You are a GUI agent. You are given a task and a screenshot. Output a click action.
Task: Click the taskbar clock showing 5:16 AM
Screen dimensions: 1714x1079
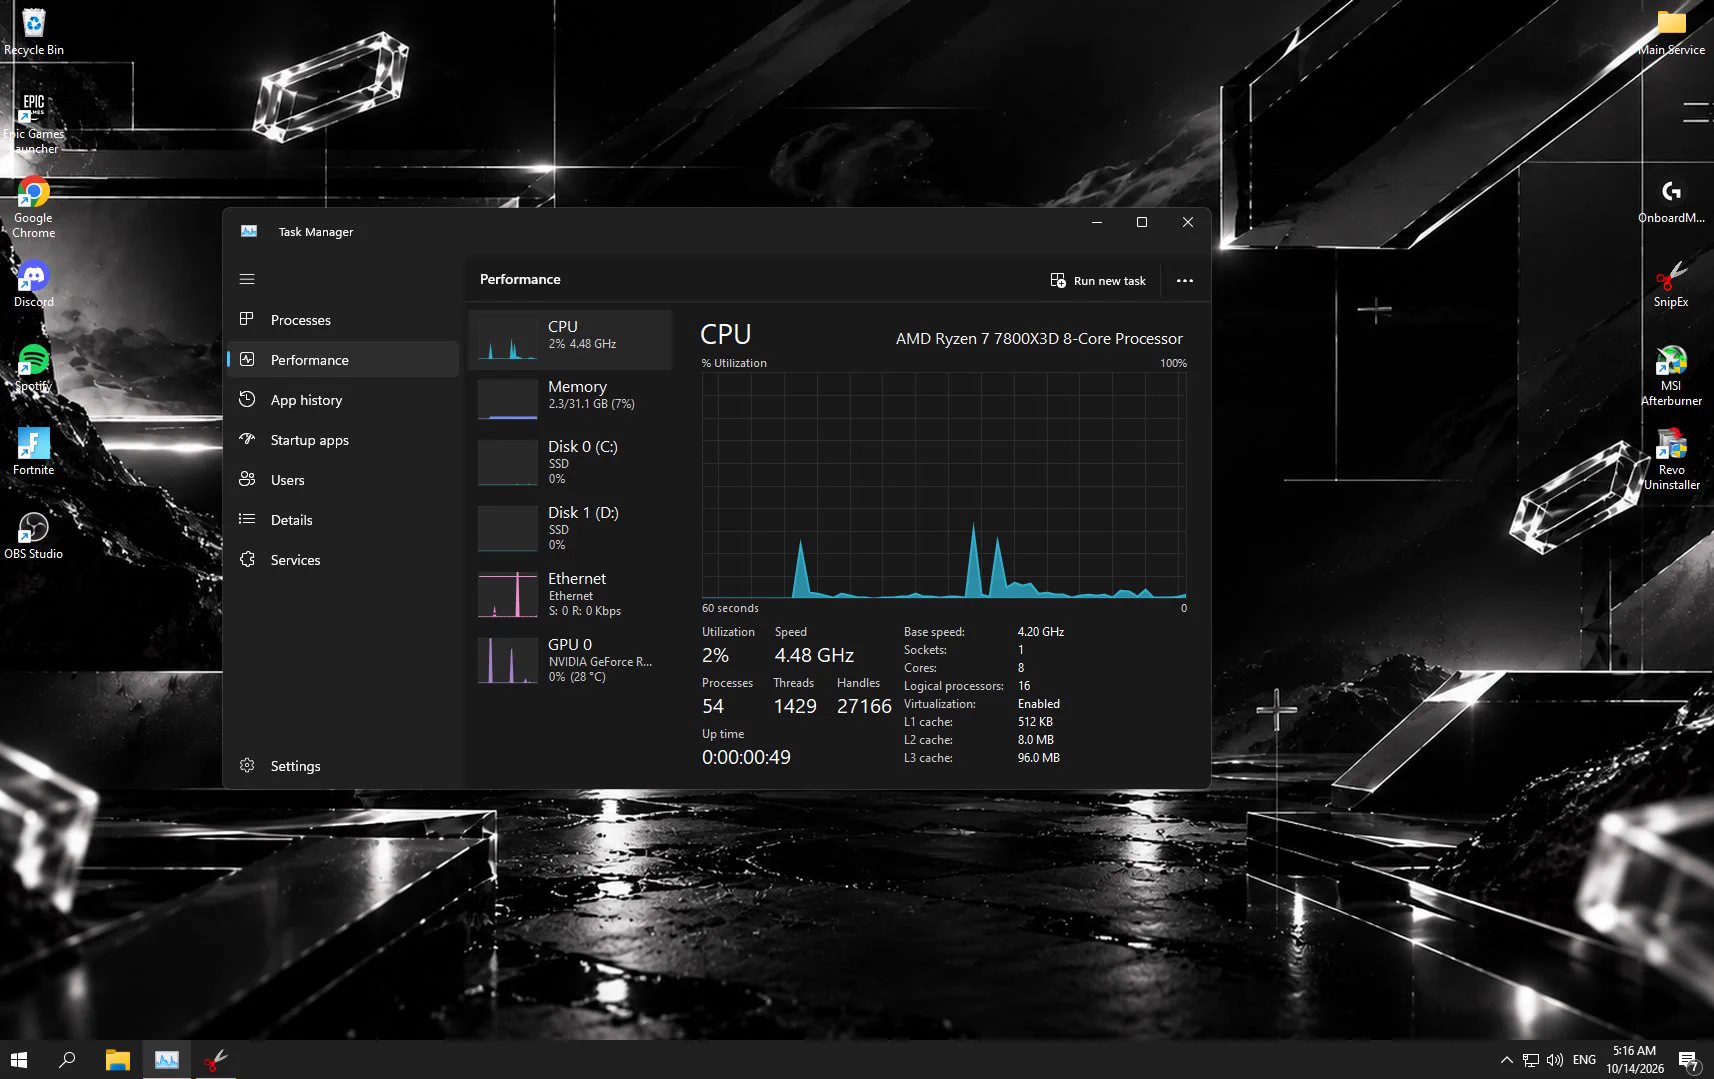[1635, 1060]
